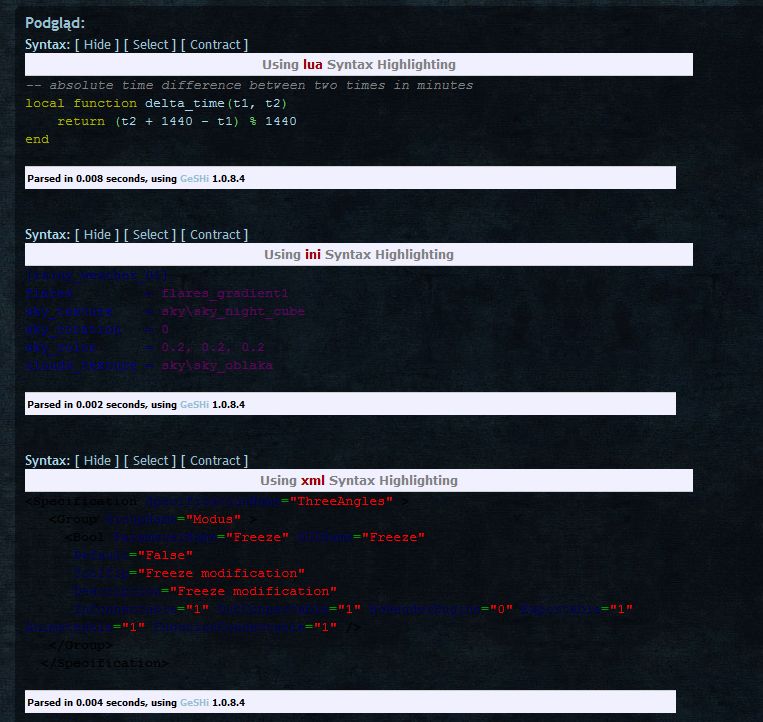Open GeSHi link under the xml block
The image size is (763, 722).
pyautogui.click(x=194, y=703)
